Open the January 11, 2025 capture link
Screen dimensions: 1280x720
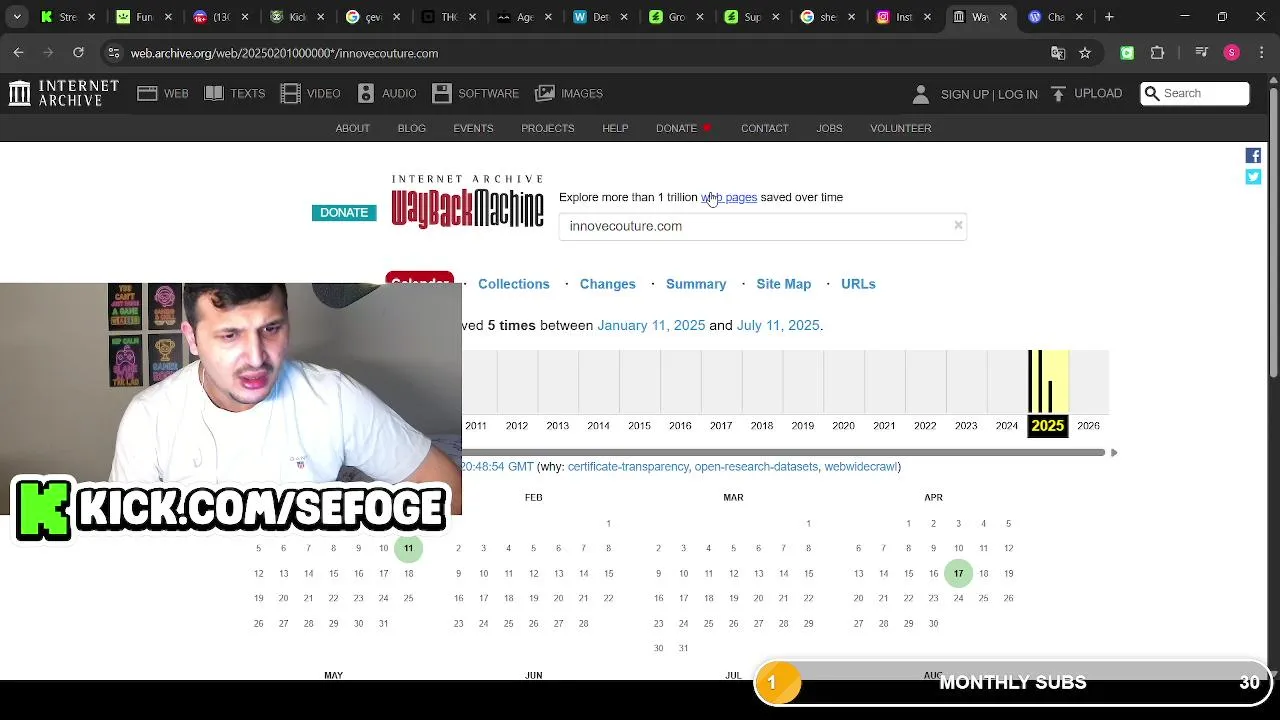tap(651, 326)
